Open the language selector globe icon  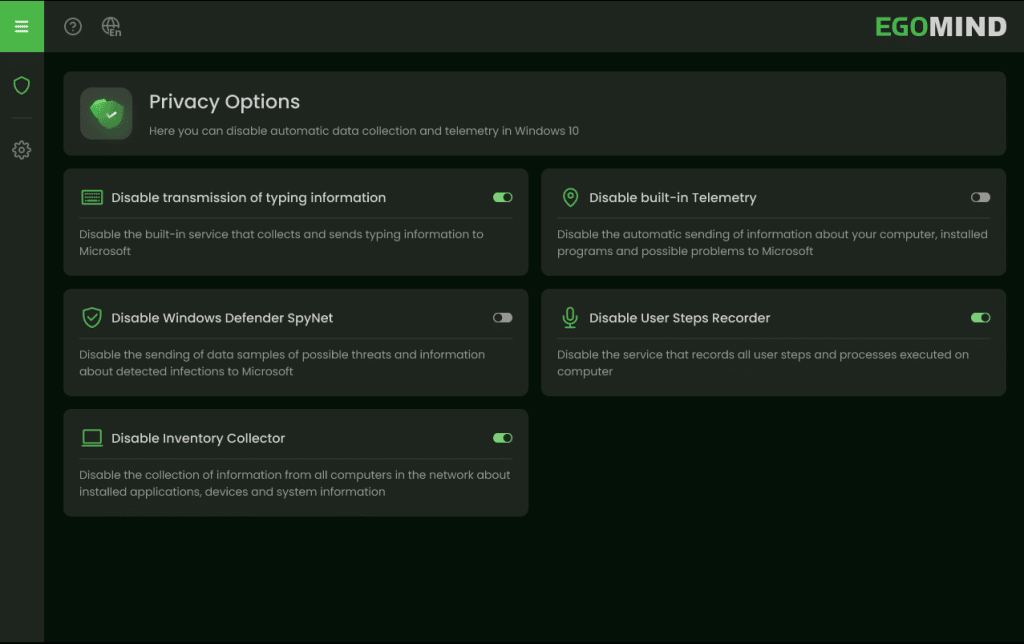click(111, 27)
